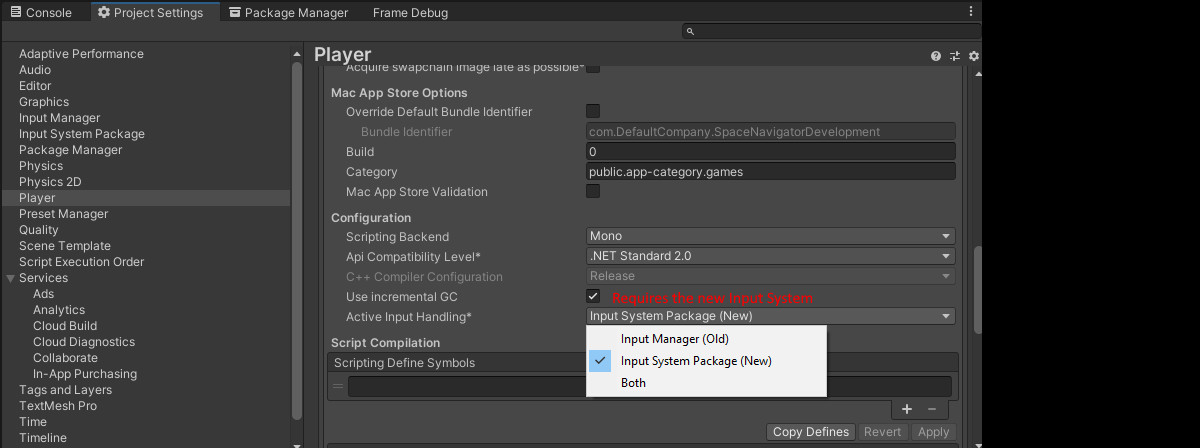Remove a scripting define symbol with minus
The width and height of the screenshot is (1200, 448).
[x=932, y=409]
